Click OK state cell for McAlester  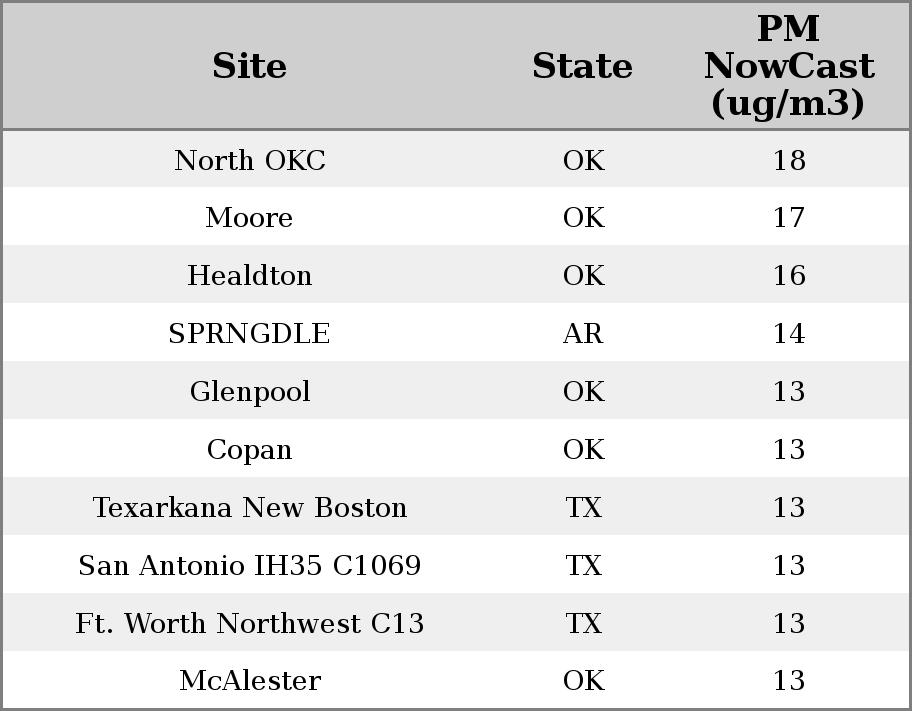583,681
